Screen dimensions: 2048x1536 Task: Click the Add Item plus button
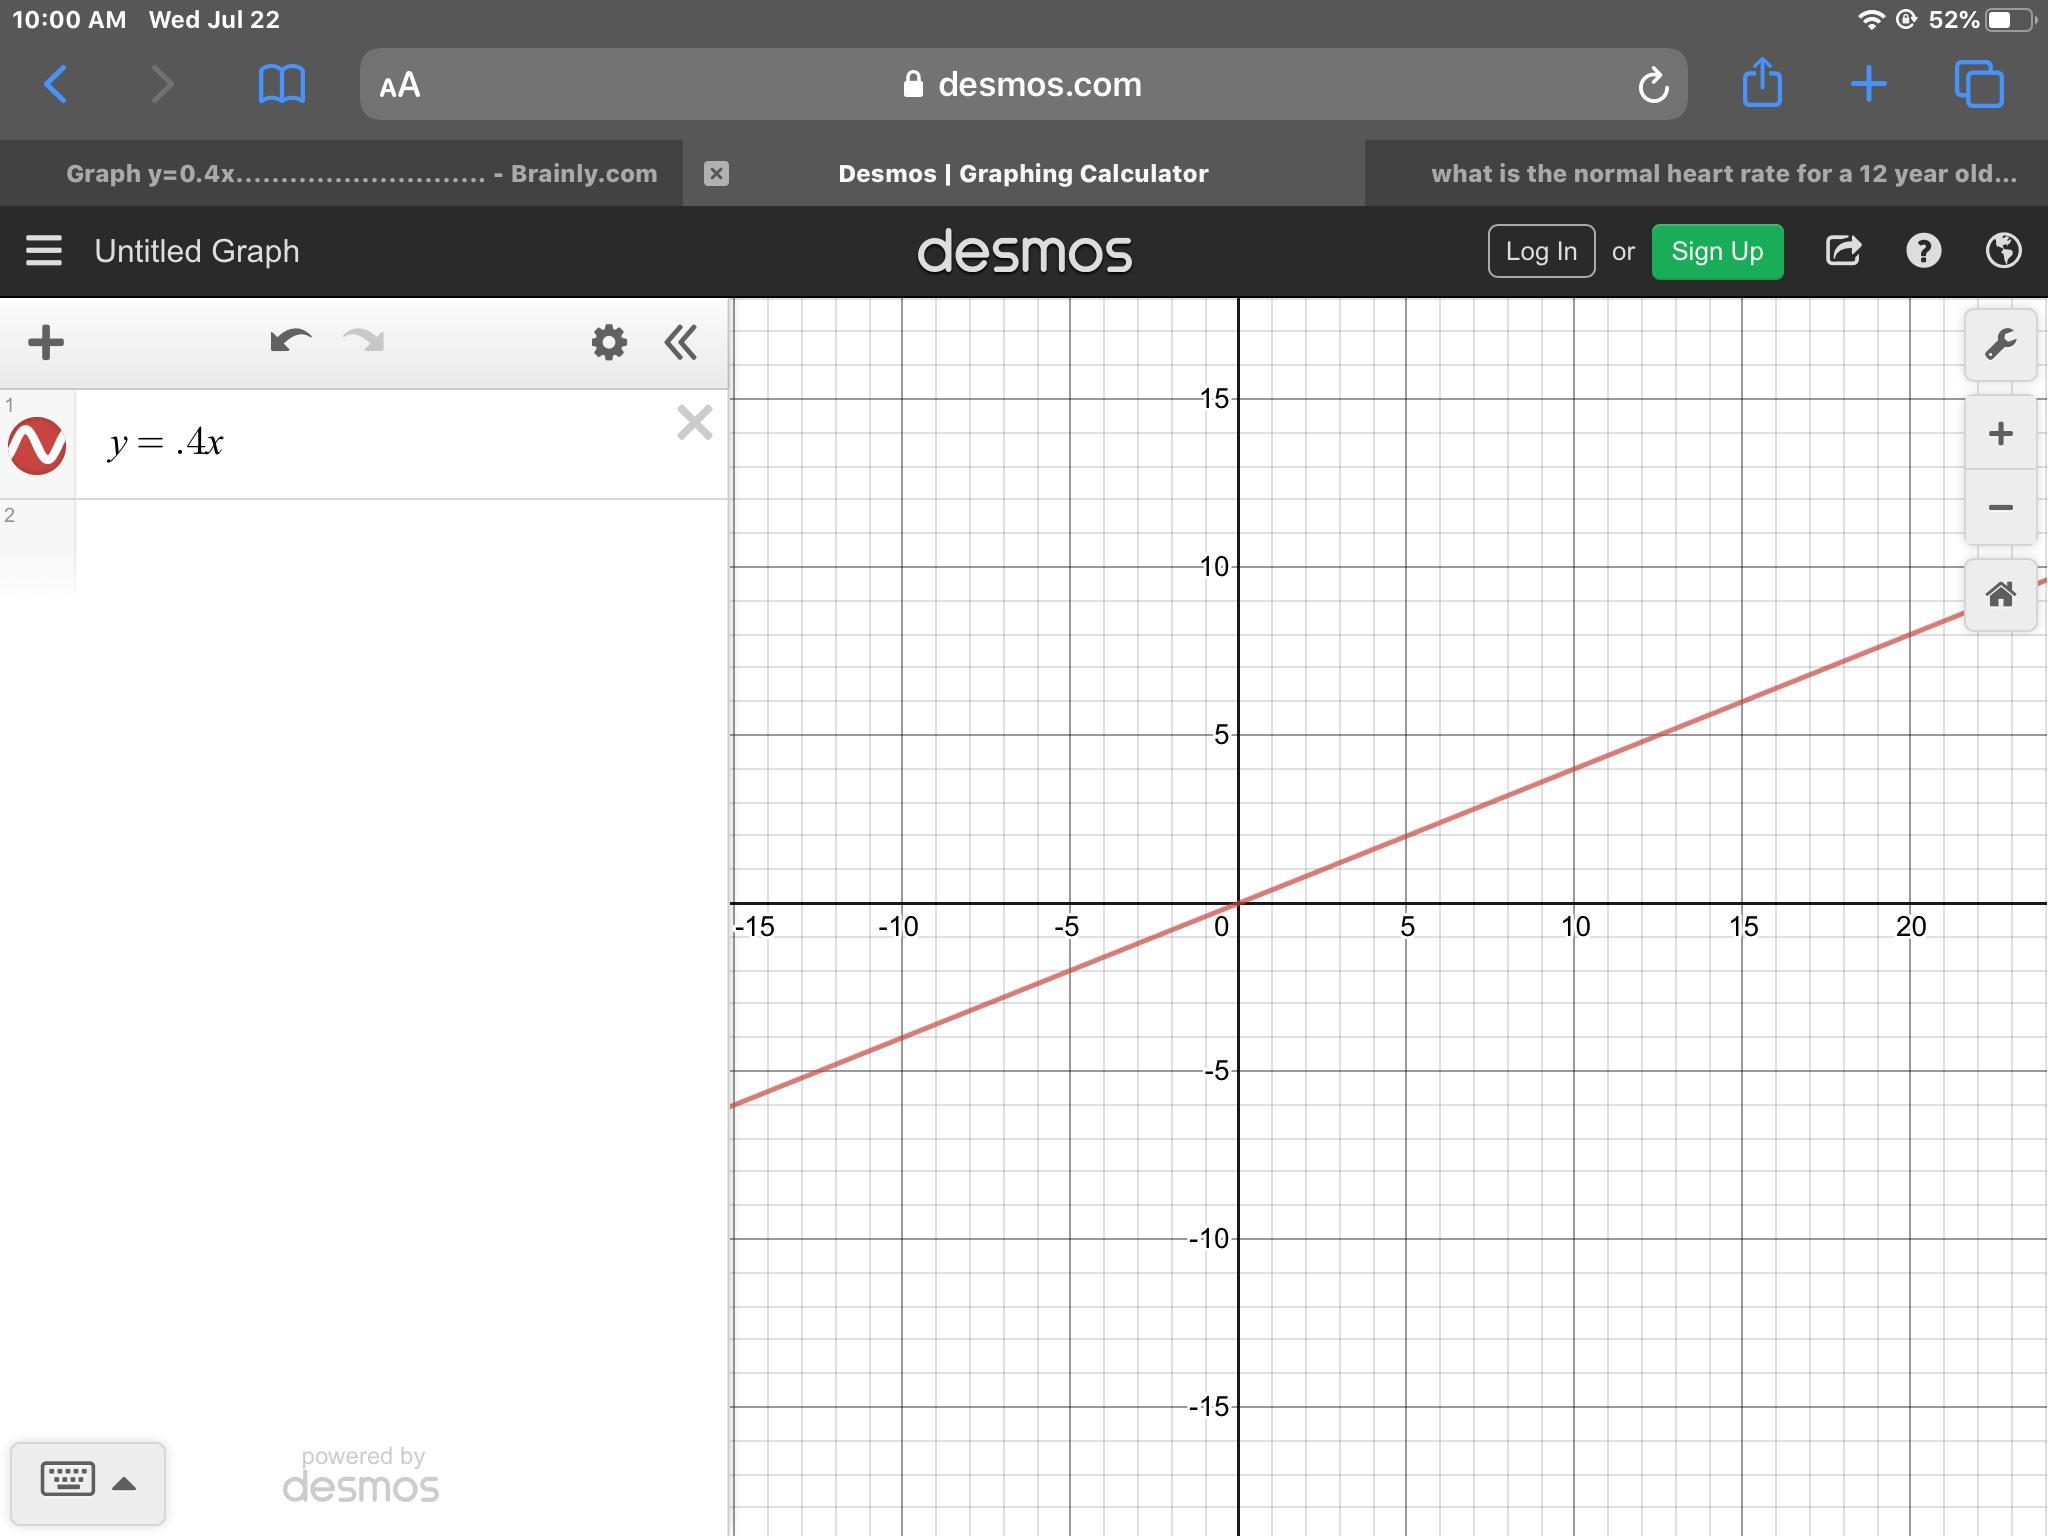pos(46,343)
